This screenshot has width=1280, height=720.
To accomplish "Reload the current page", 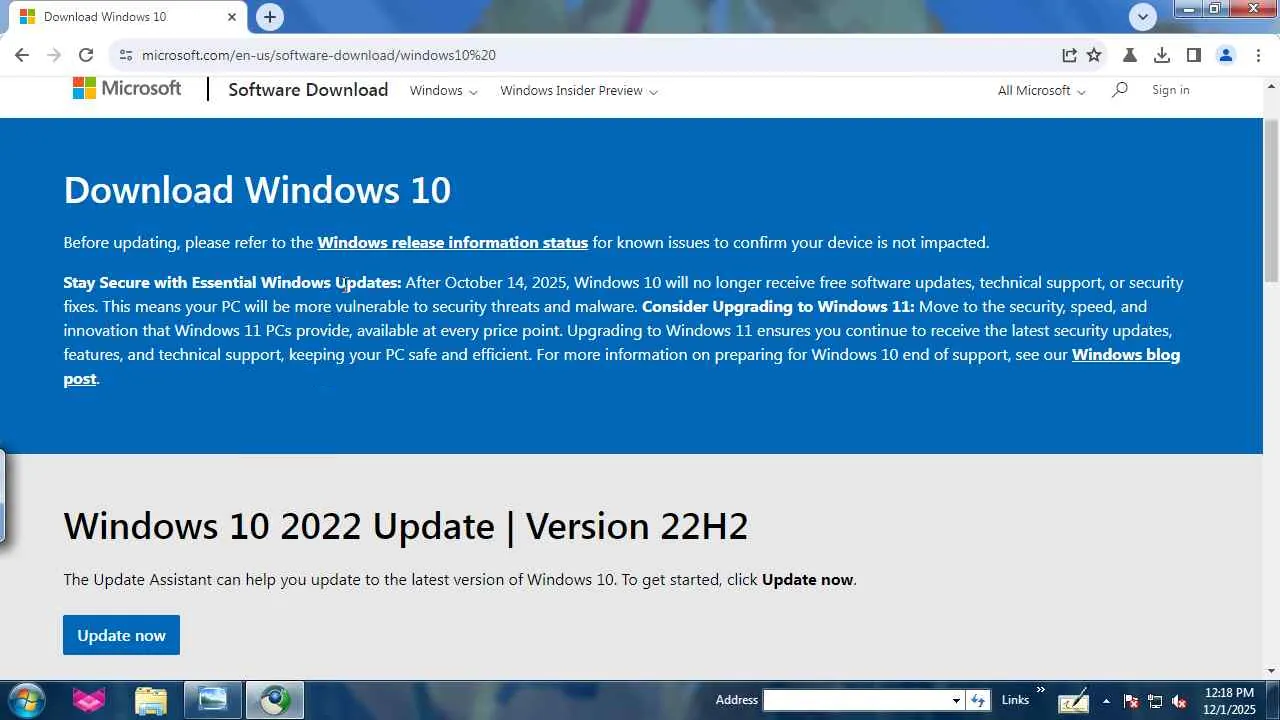I will coord(86,55).
